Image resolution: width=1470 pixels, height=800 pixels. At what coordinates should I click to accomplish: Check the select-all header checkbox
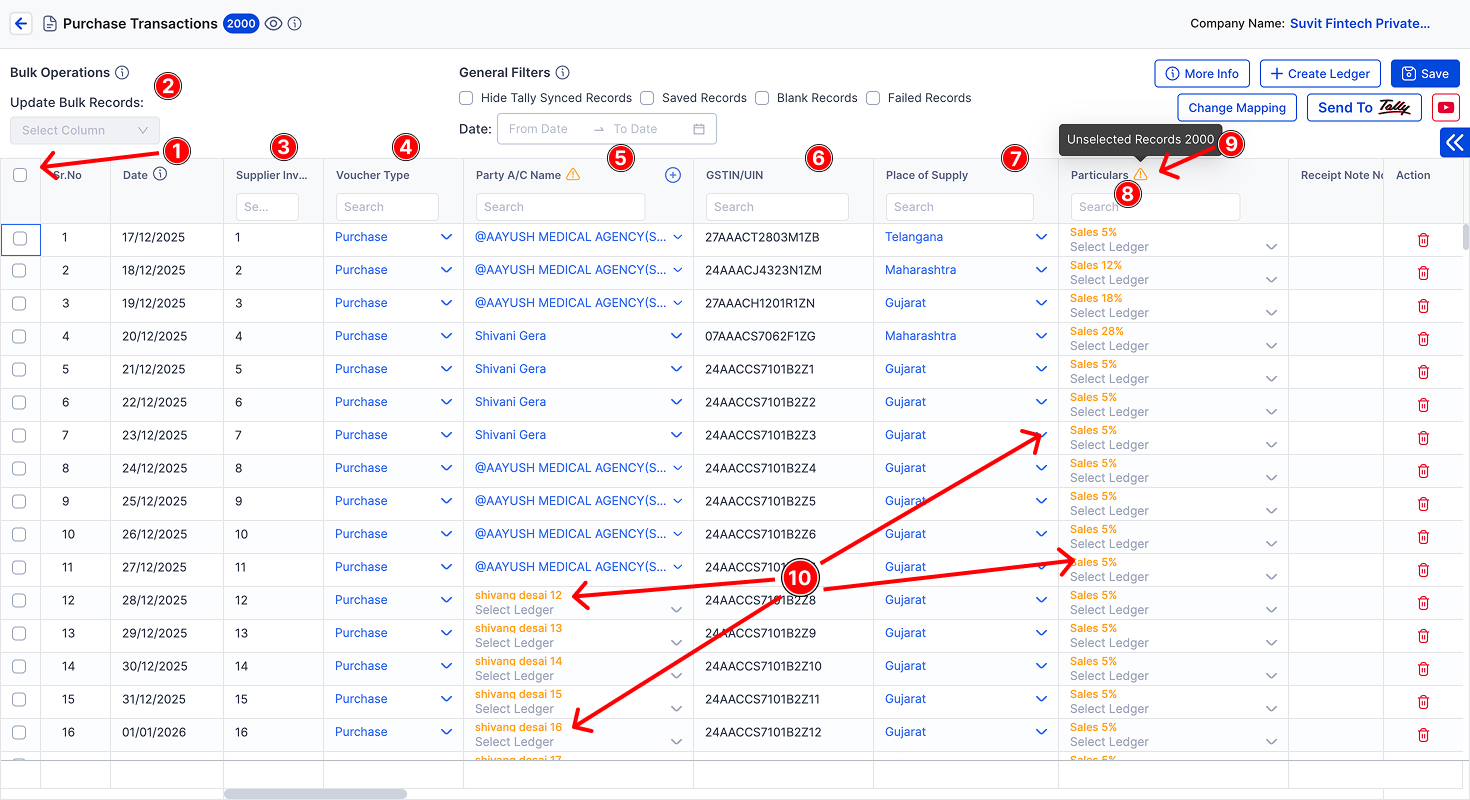pyautogui.click(x=20, y=175)
